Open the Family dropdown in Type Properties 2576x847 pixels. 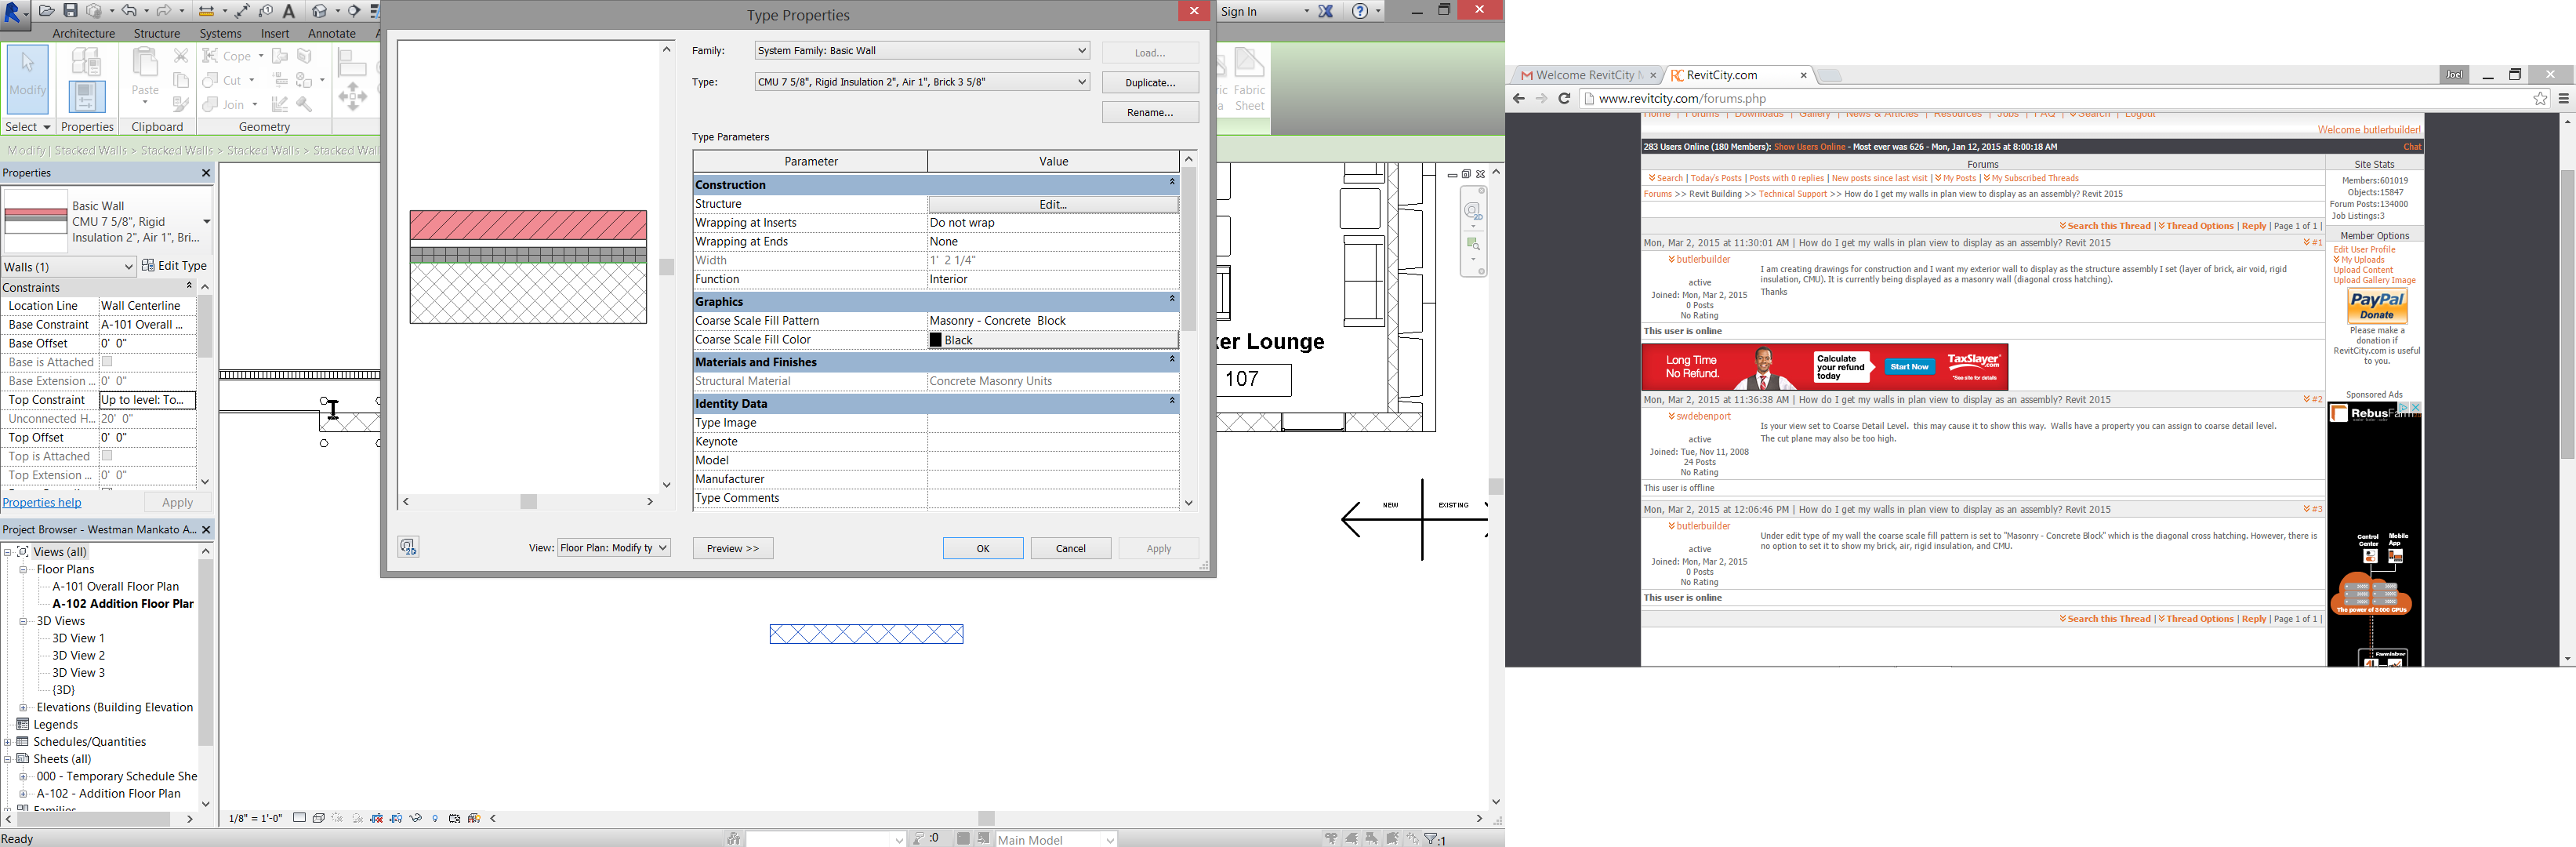coord(1082,51)
